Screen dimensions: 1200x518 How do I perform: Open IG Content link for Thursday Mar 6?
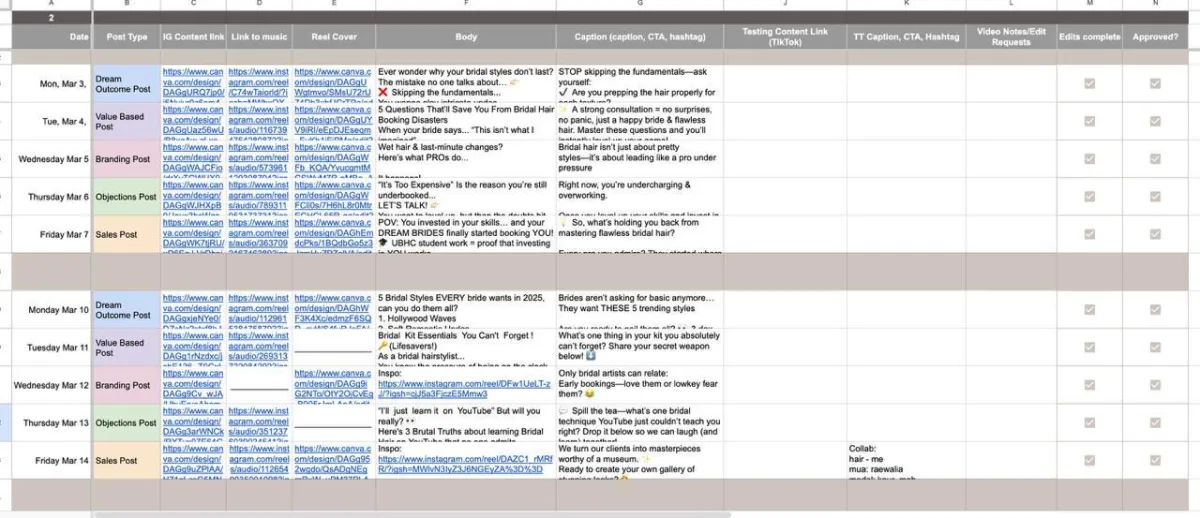pos(193,197)
